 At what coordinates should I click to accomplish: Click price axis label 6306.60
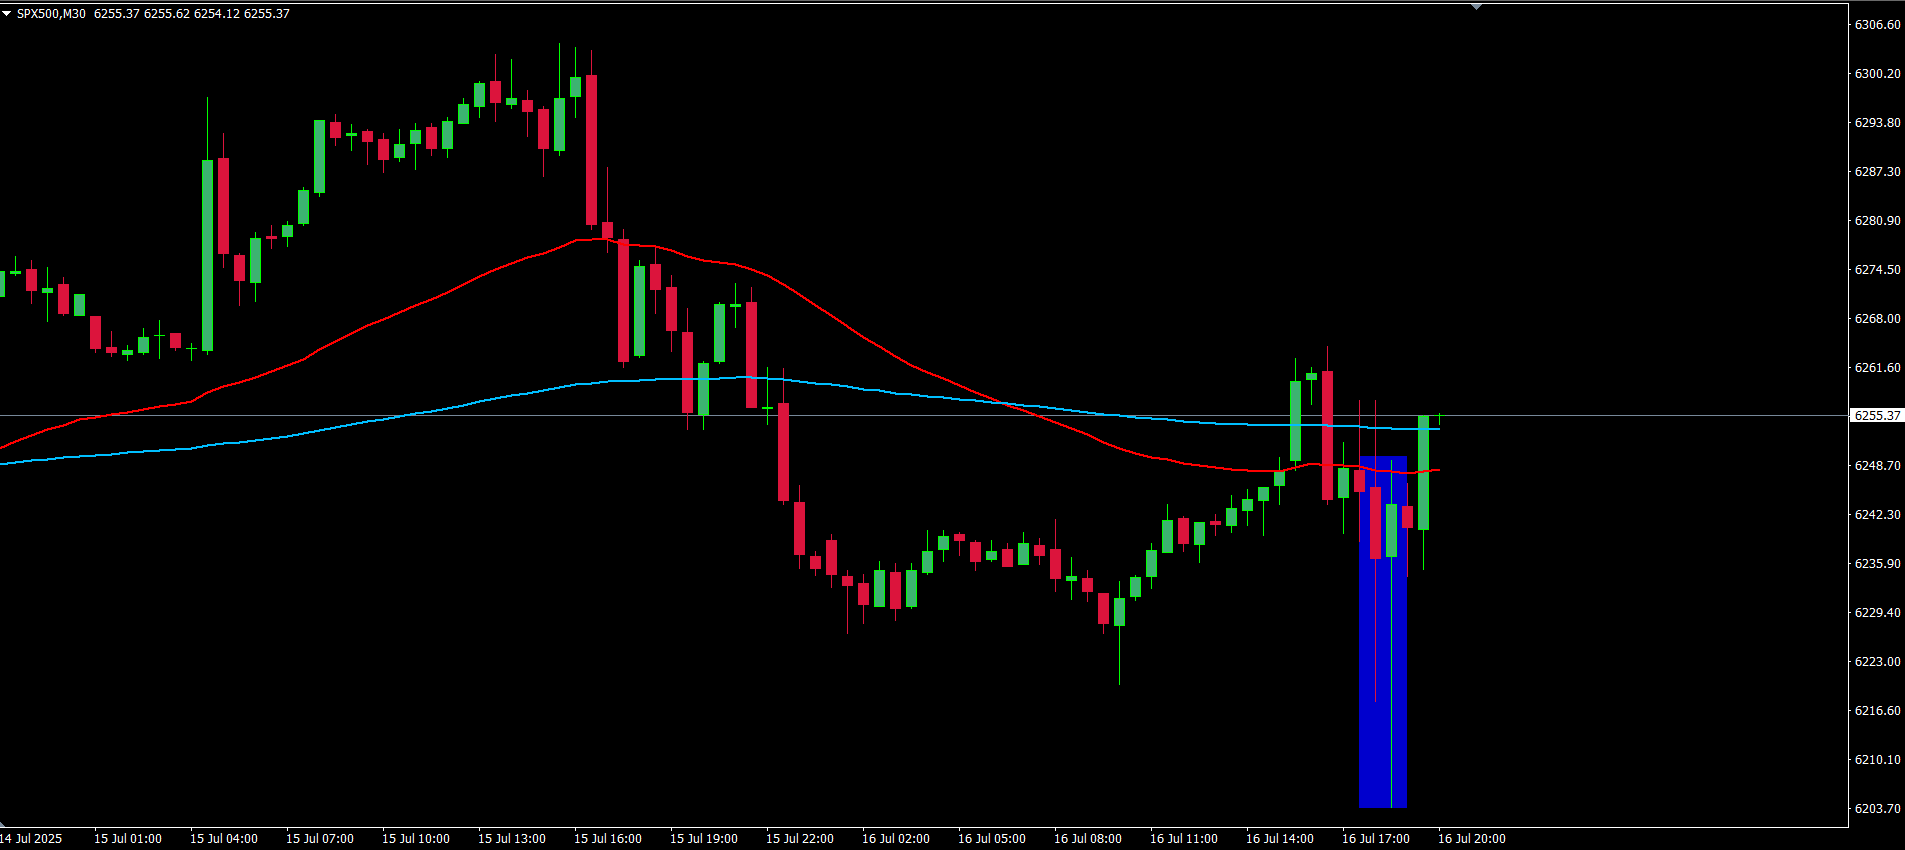pos(1877,25)
